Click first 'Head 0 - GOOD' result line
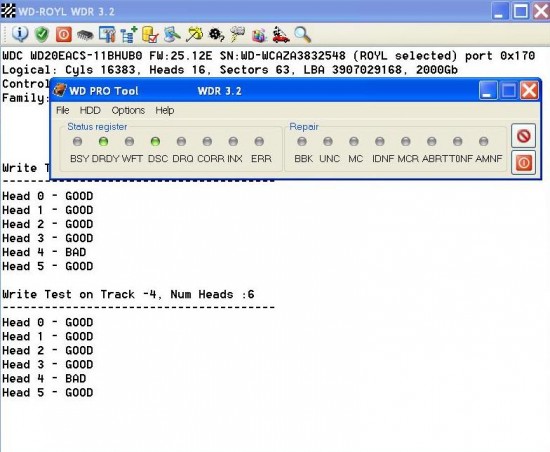Image resolution: width=550 pixels, height=452 pixels. (48, 196)
